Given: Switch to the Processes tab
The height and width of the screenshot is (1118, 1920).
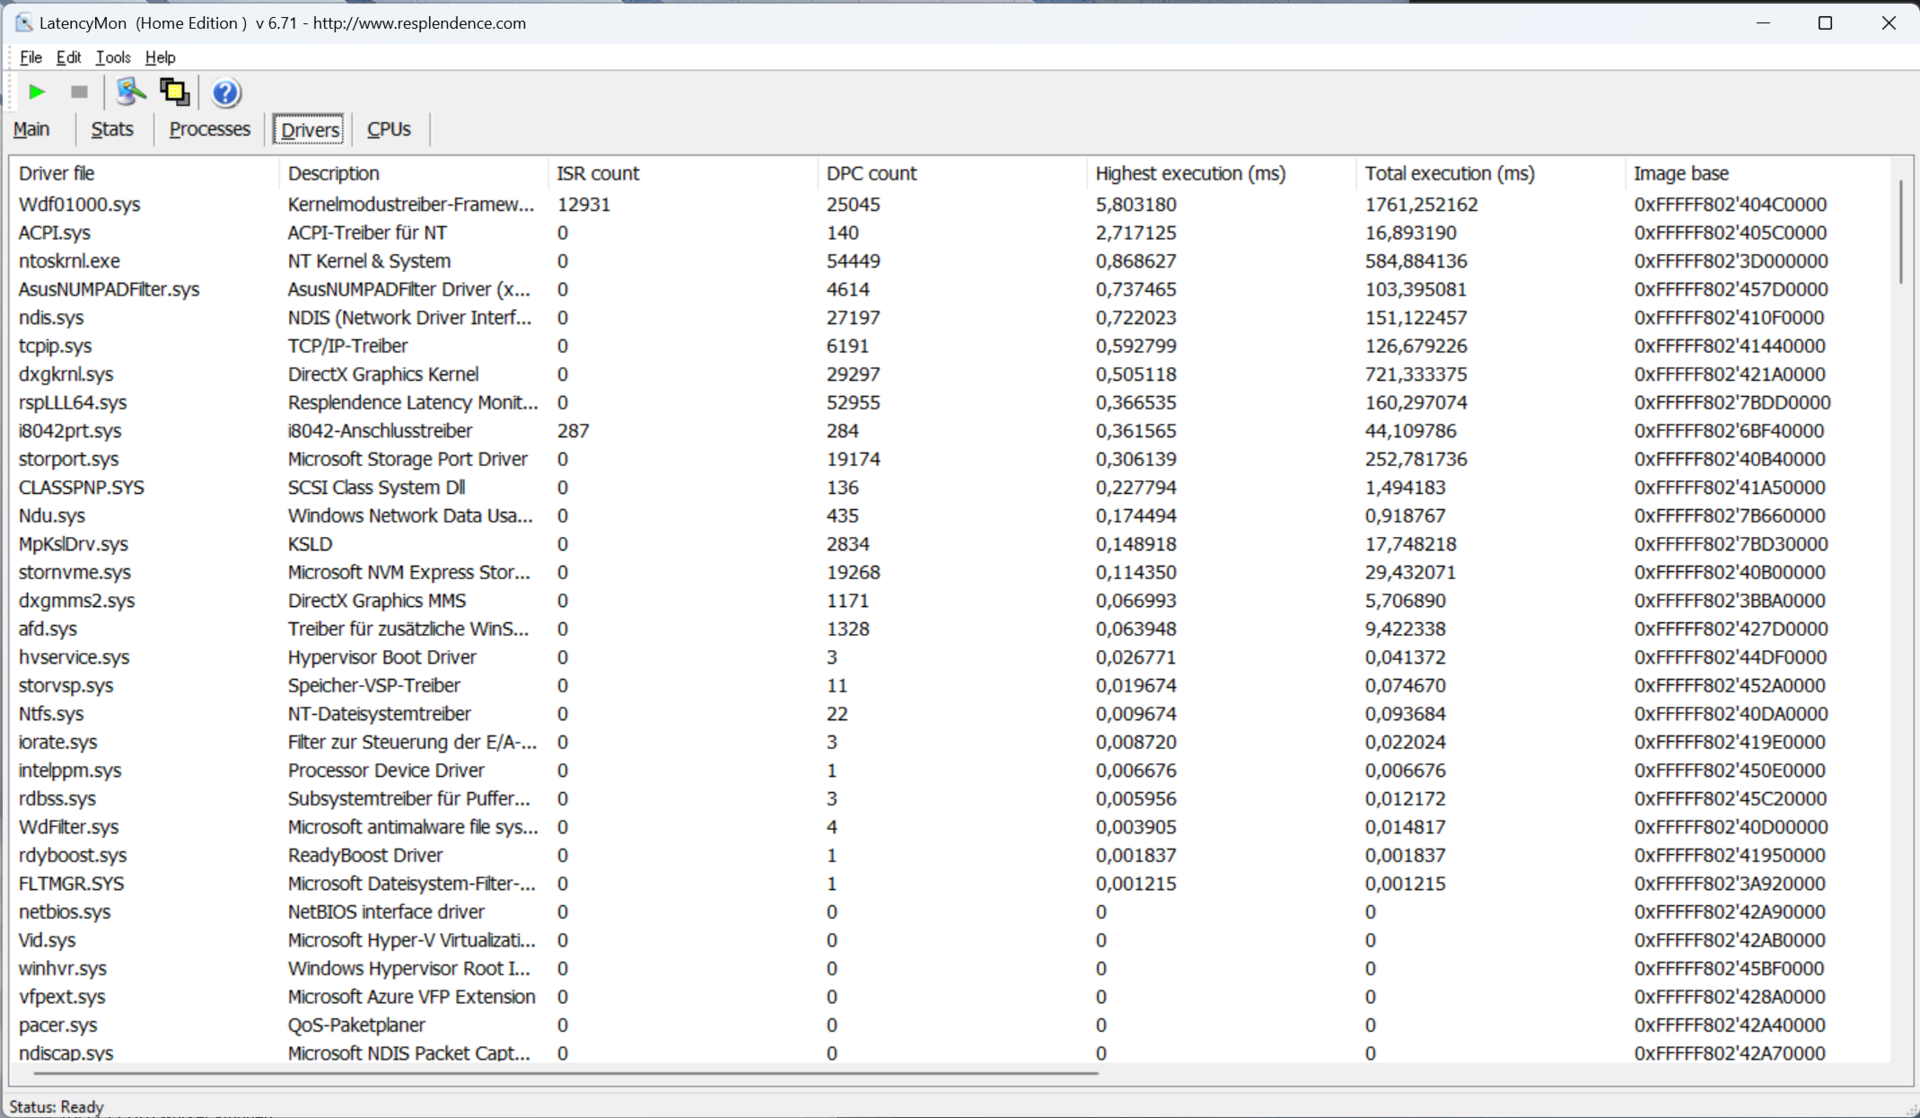Looking at the screenshot, I should pos(209,129).
